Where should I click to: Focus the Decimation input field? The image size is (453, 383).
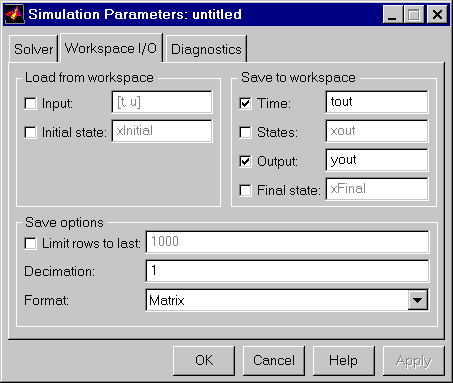(x=287, y=271)
